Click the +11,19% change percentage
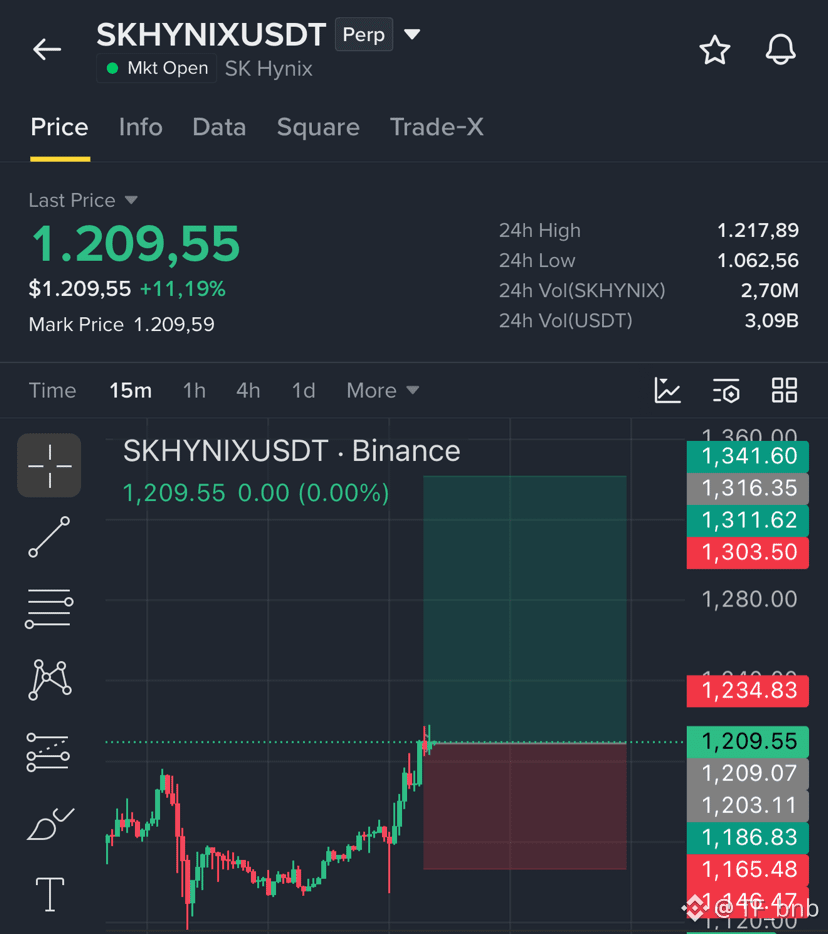Image resolution: width=828 pixels, height=934 pixels. 182,289
